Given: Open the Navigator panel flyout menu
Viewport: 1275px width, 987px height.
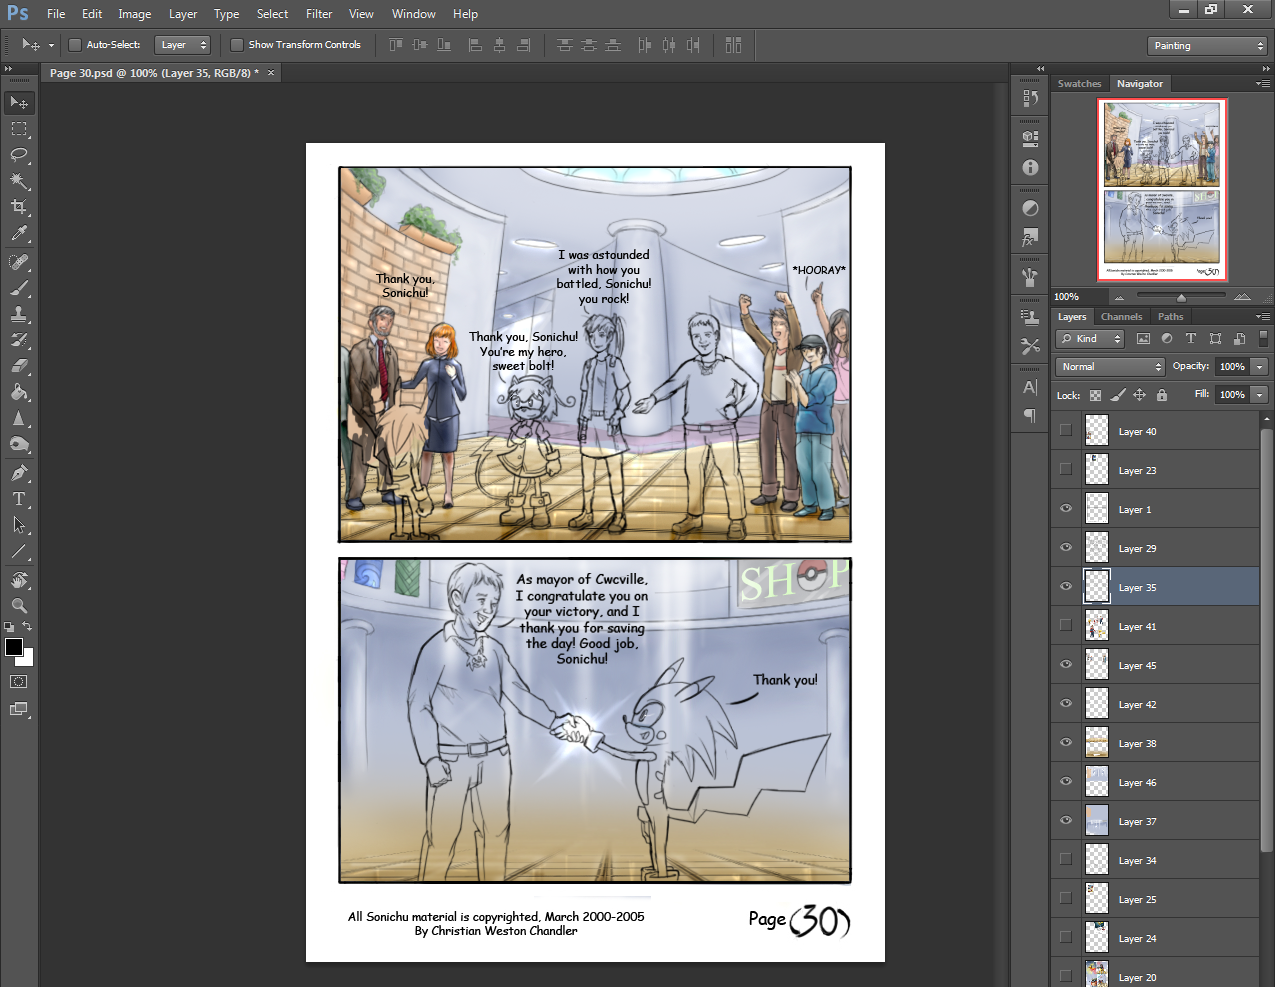Looking at the screenshot, I should pyautogui.click(x=1262, y=84).
